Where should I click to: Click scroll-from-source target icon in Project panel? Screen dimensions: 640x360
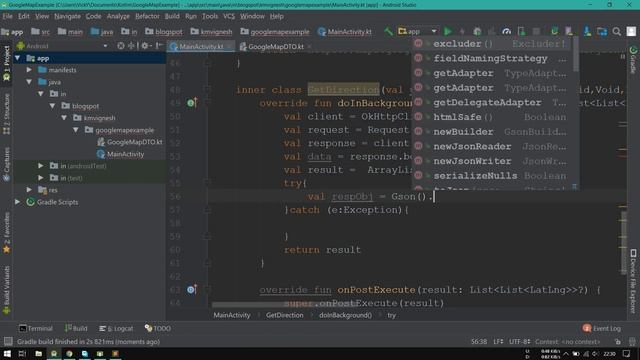(x=121, y=46)
